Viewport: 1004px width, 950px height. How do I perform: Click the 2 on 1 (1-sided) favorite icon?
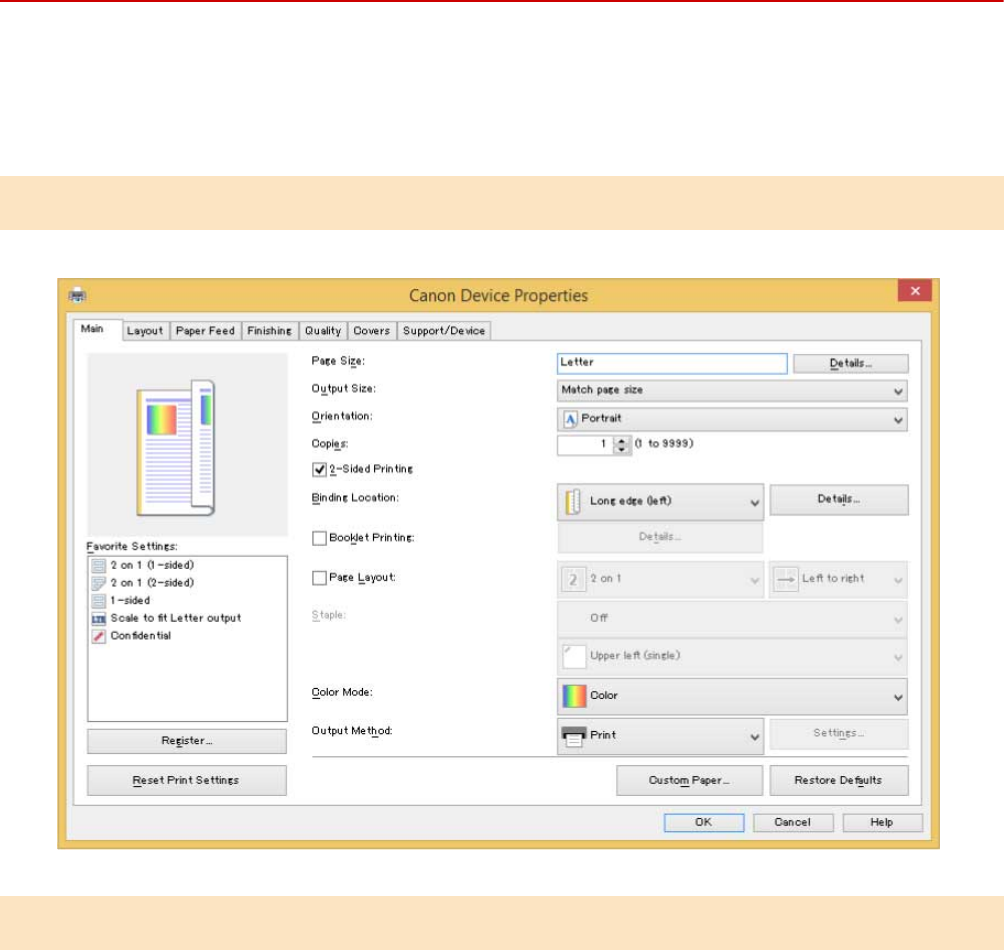99,565
